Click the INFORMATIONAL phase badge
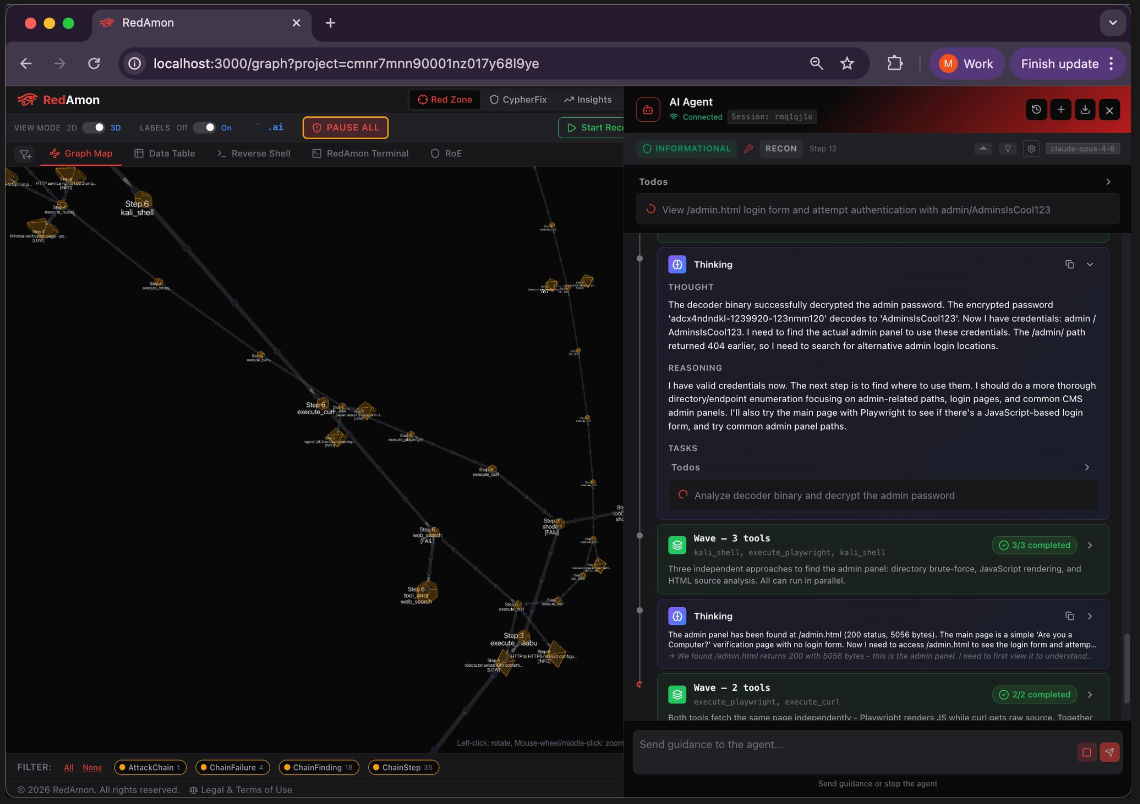The height and width of the screenshot is (804, 1140). (x=686, y=148)
